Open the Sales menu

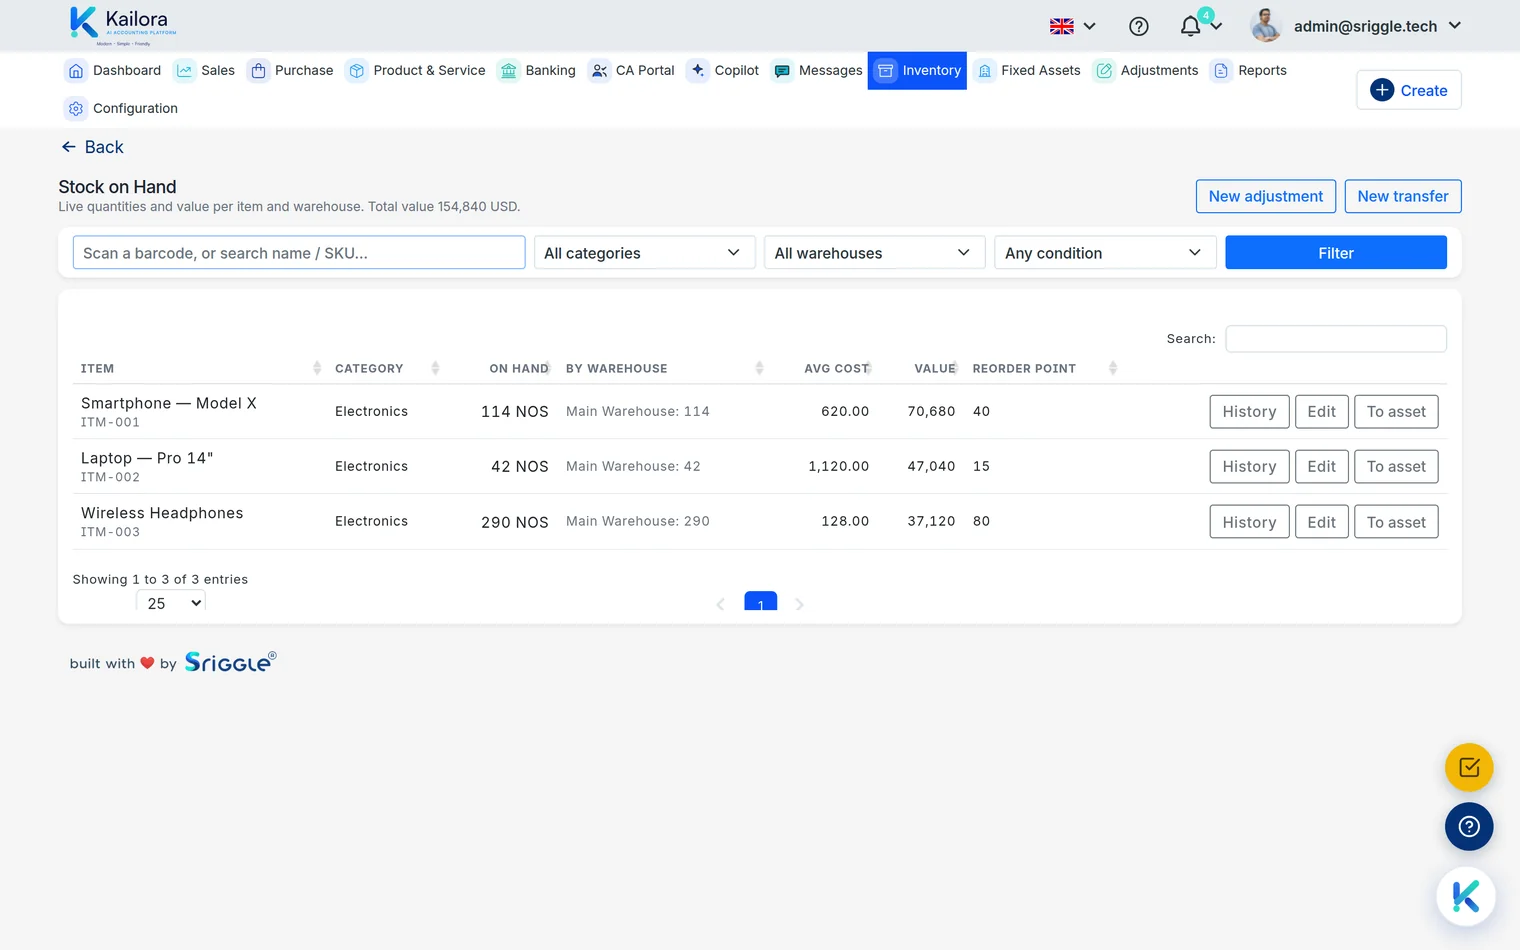[205, 70]
